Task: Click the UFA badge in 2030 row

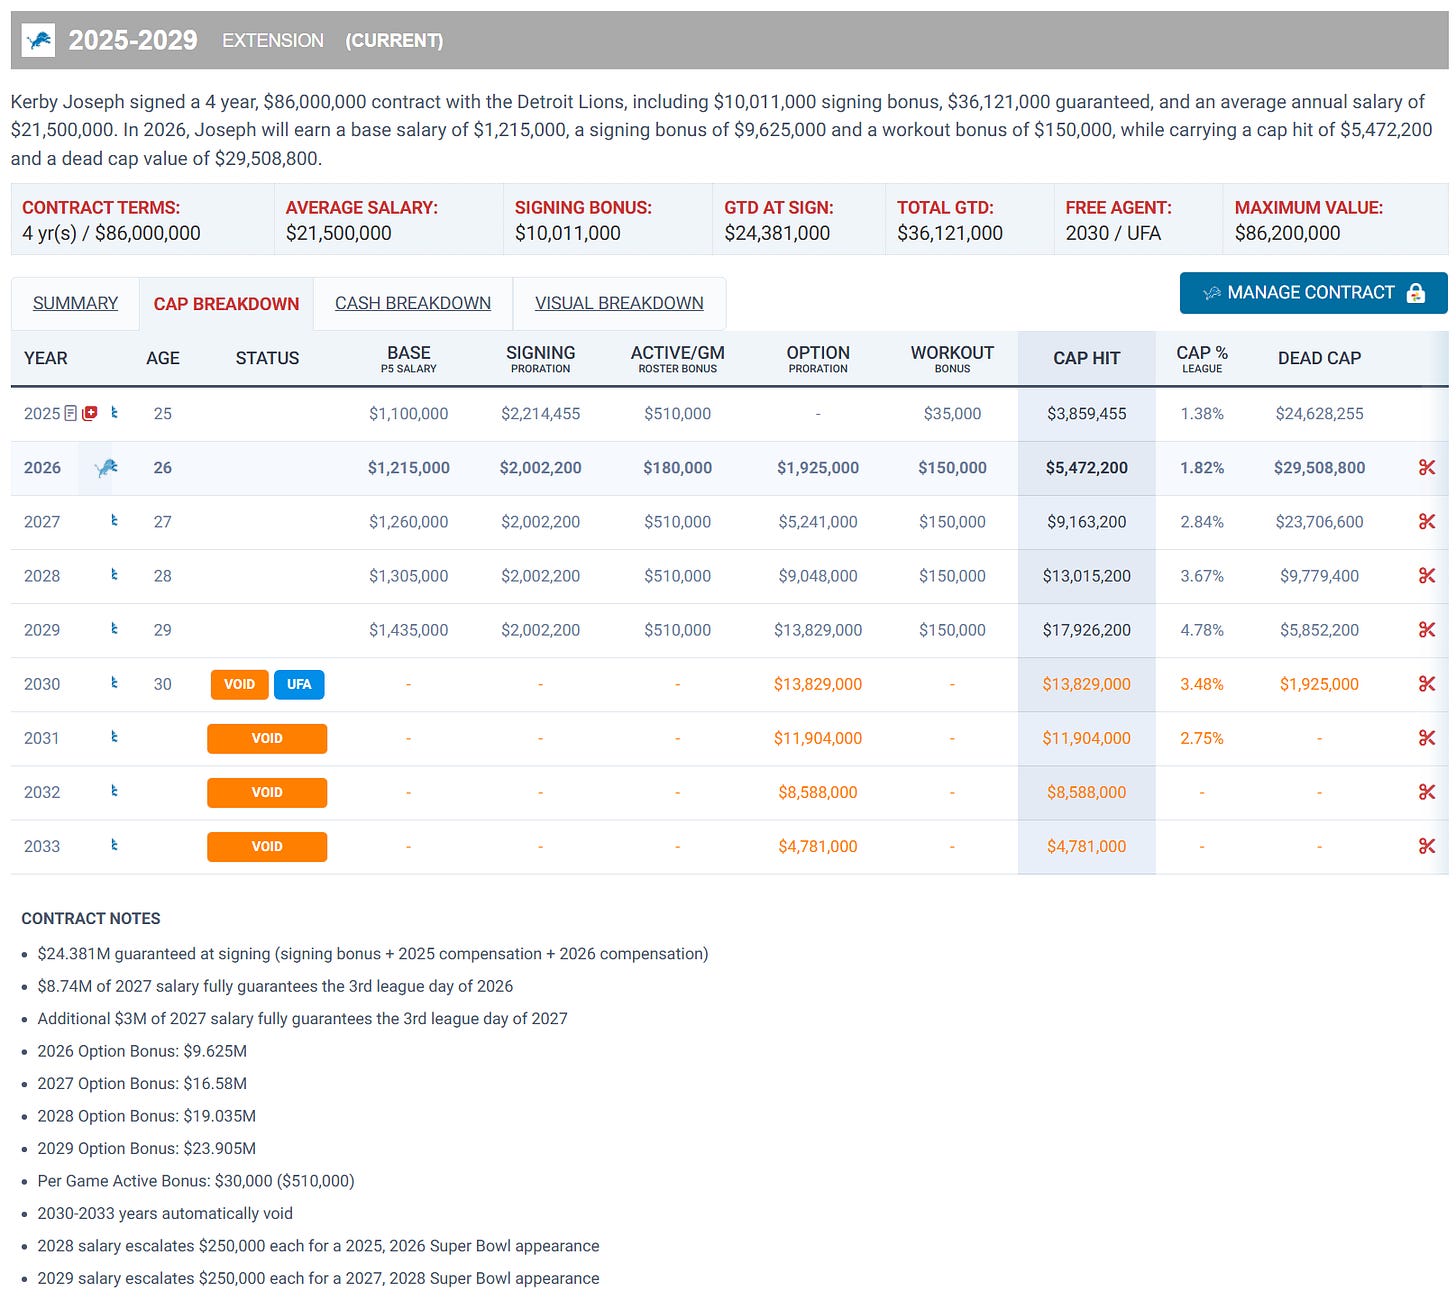Action: click(x=299, y=684)
